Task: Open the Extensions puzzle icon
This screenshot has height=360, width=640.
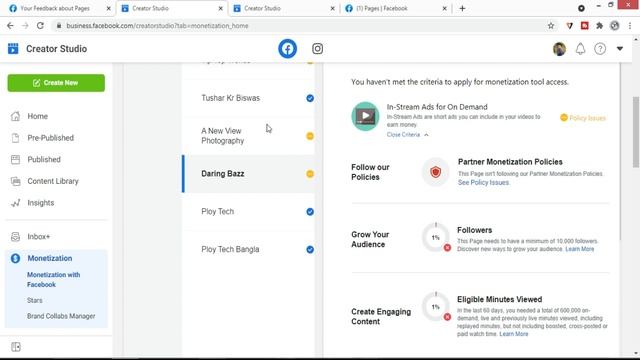Action: [599, 26]
